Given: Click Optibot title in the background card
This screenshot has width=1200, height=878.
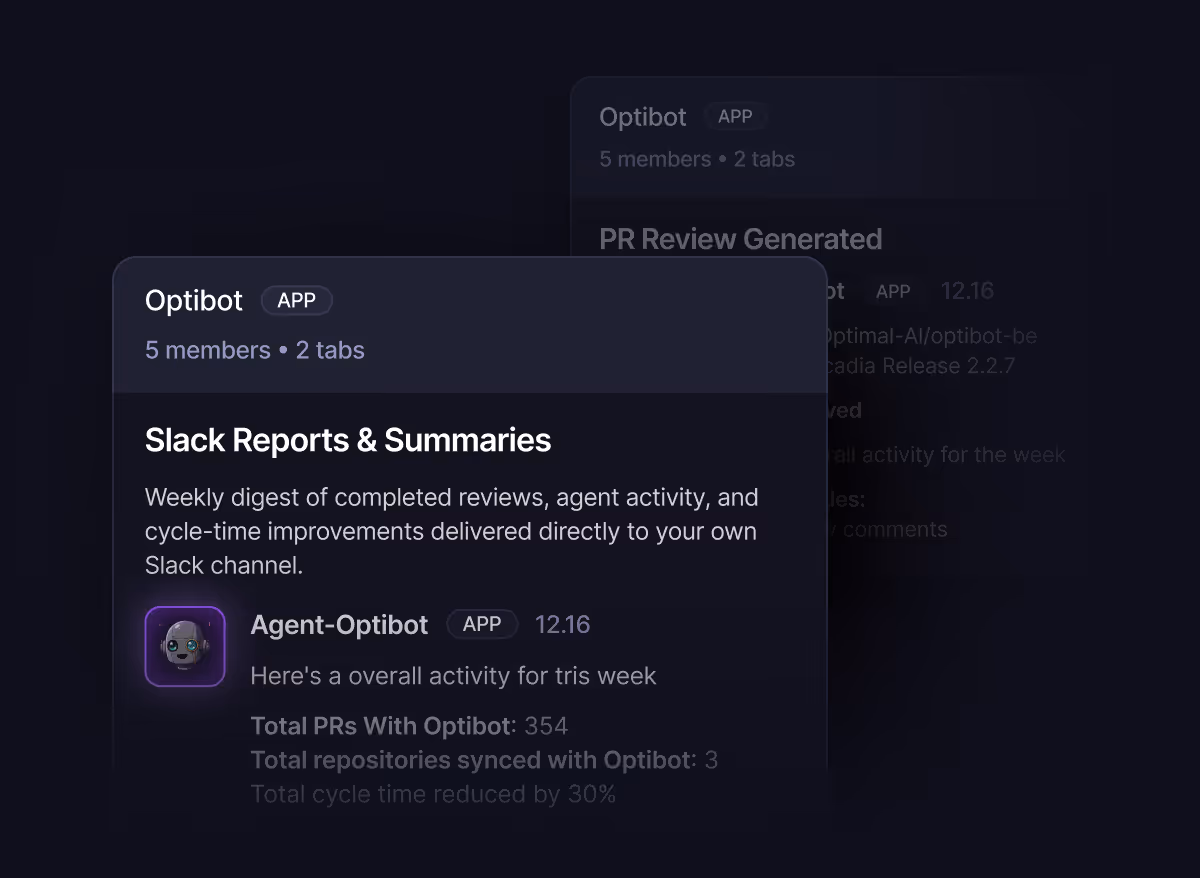Looking at the screenshot, I should click(x=643, y=117).
